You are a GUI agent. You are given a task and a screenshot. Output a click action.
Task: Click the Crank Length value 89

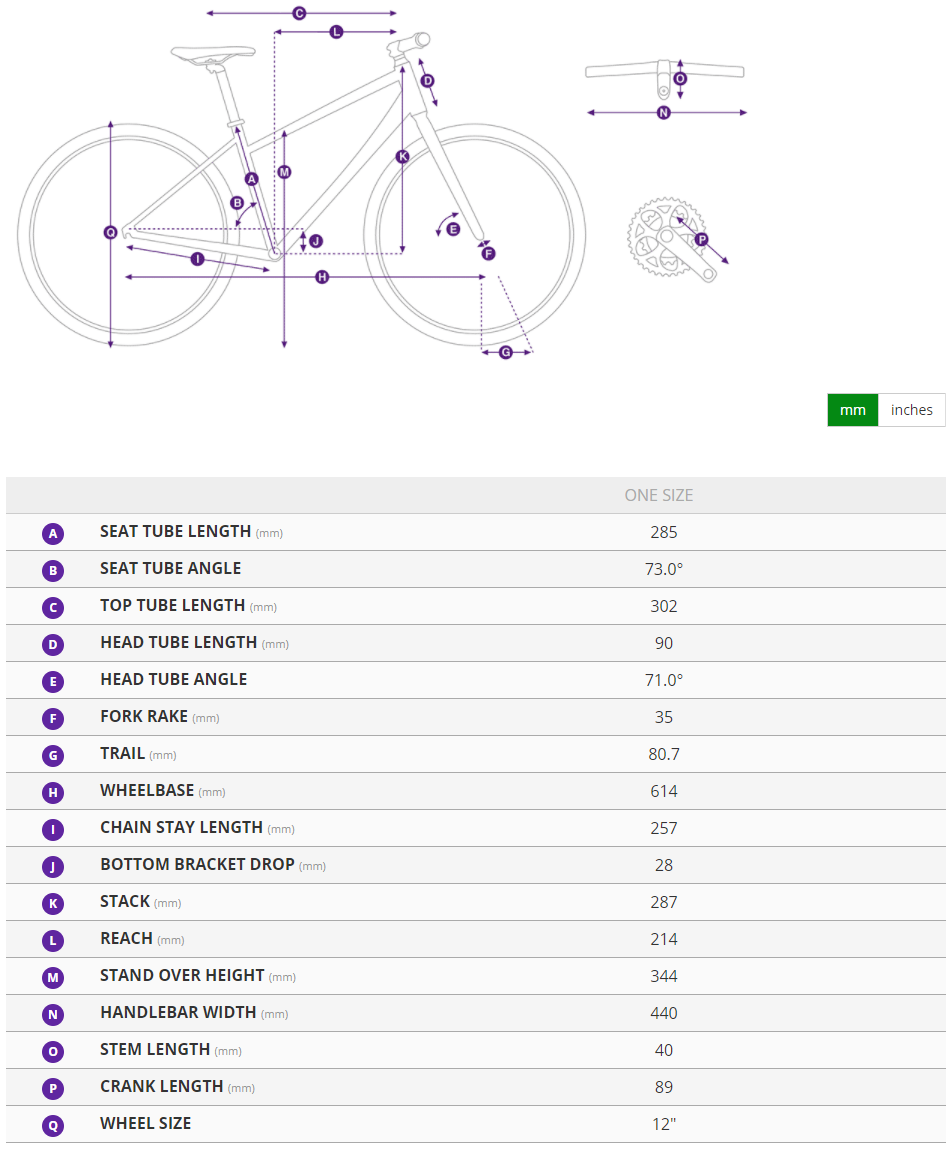click(663, 1087)
